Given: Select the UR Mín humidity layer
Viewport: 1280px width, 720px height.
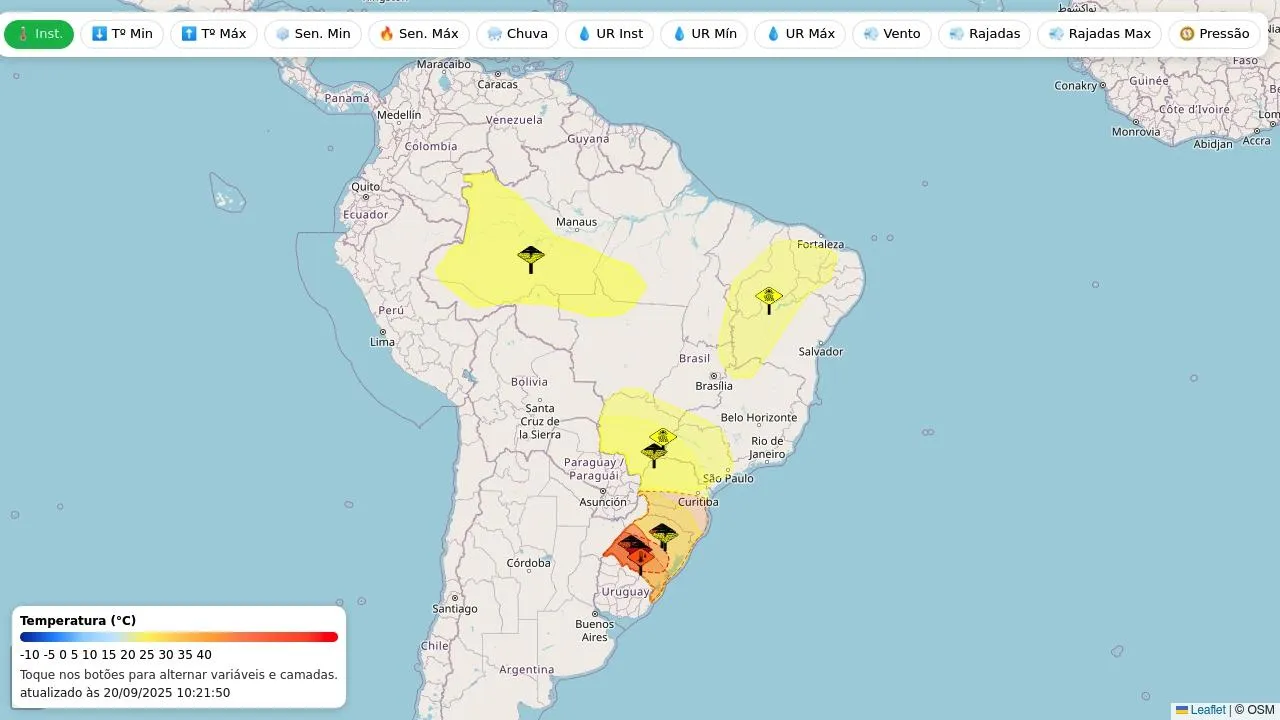Looking at the screenshot, I should click(x=704, y=34).
